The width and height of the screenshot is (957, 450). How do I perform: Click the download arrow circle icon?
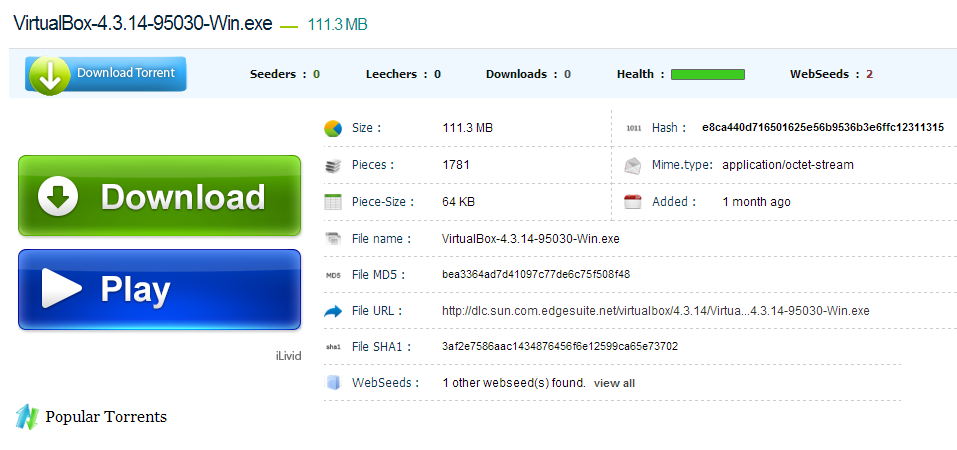point(58,196)
